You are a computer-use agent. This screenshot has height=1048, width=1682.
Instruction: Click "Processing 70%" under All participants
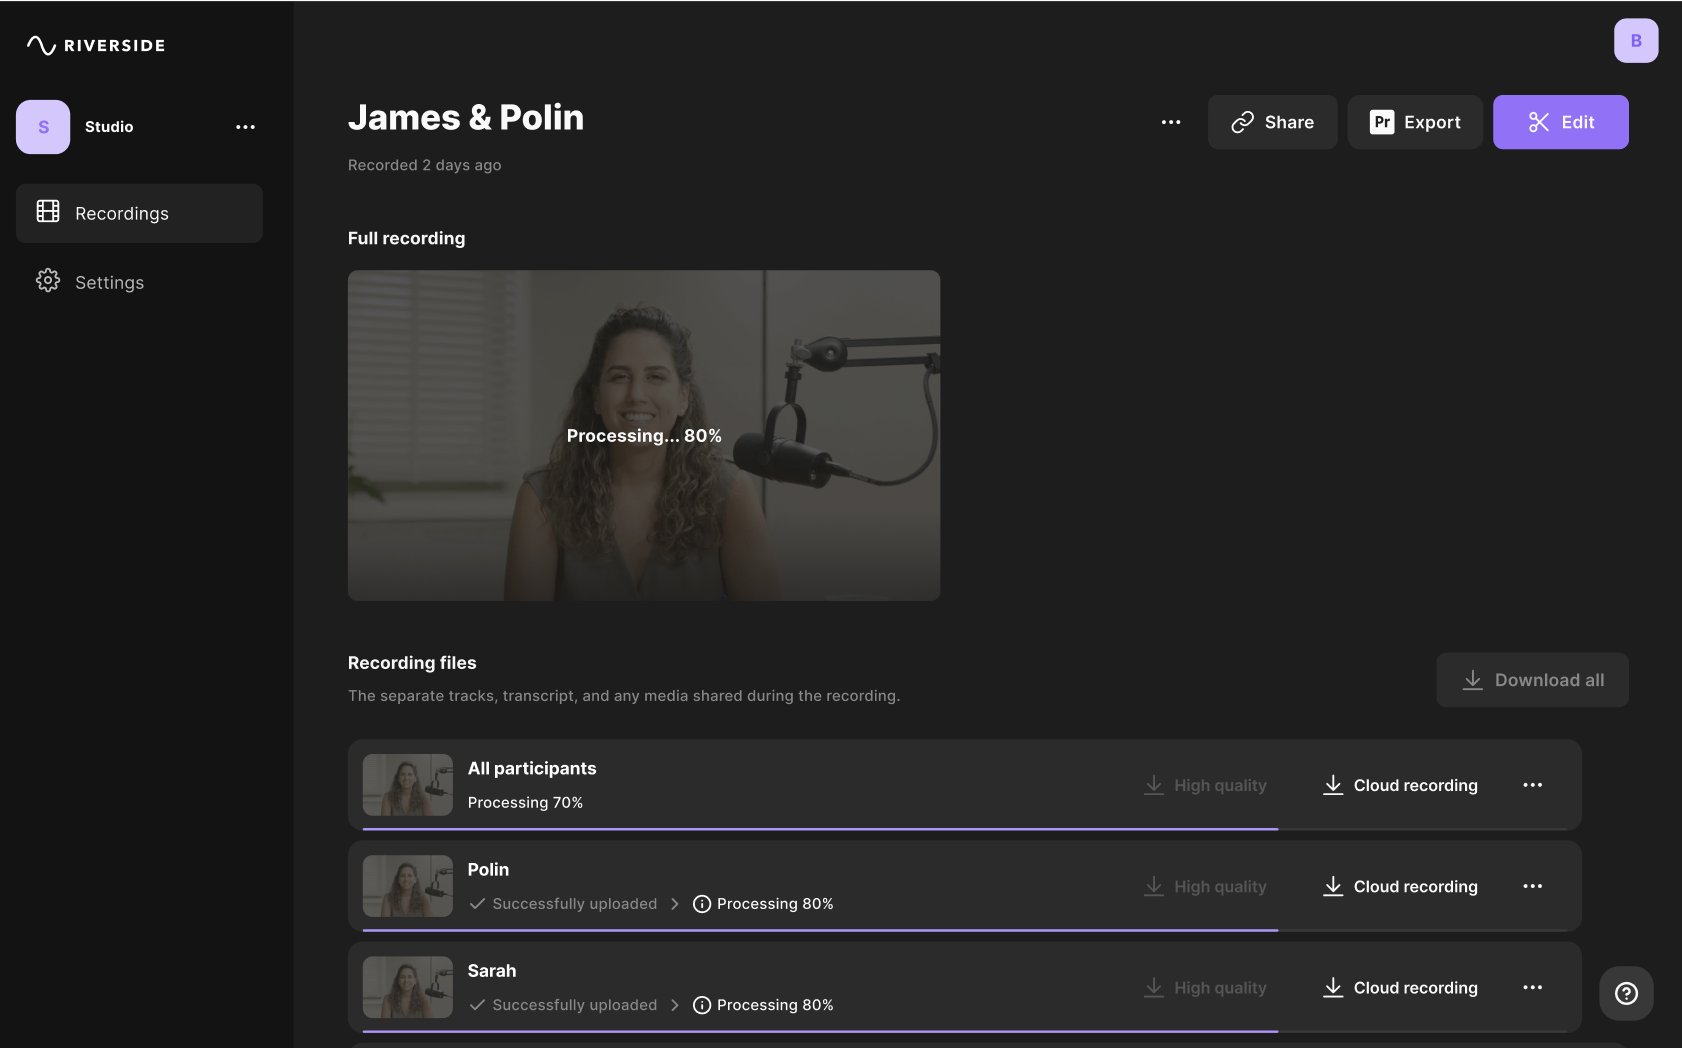[x=525, y=802]
